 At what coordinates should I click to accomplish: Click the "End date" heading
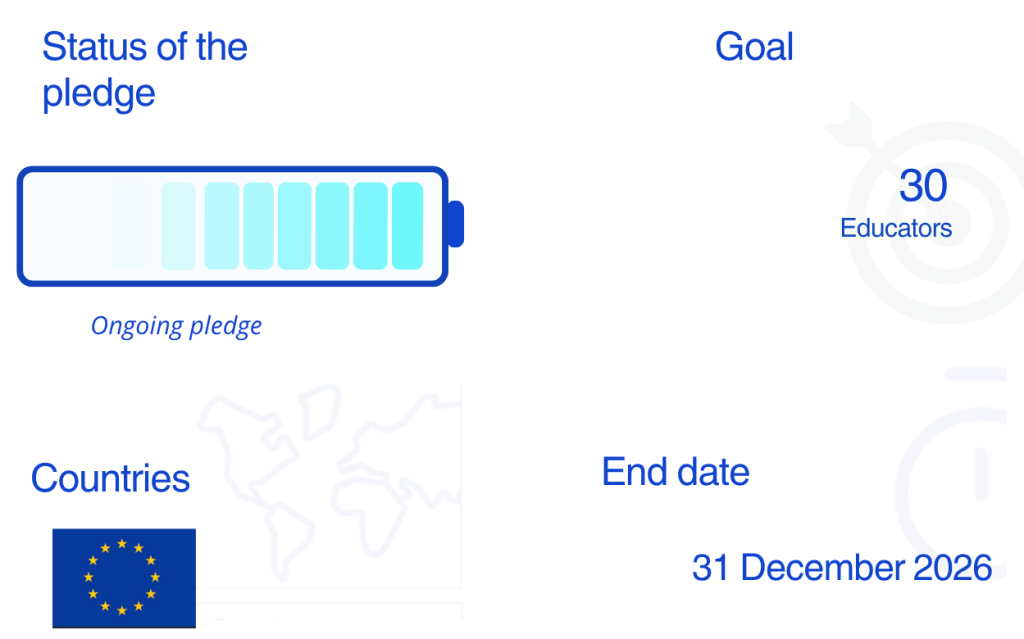click(675, 472)
